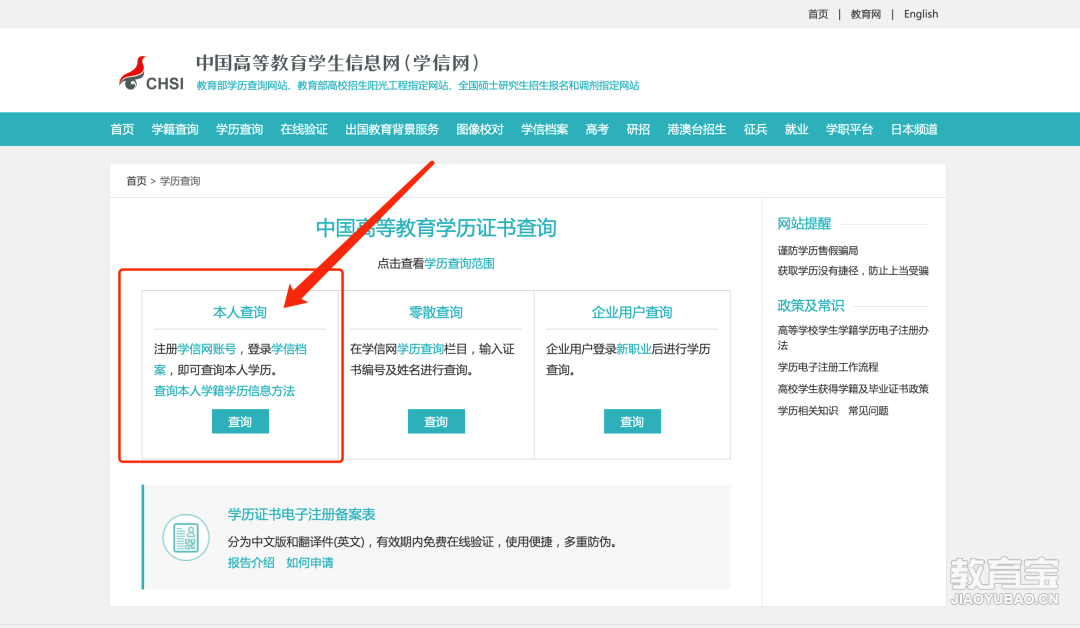Open 征兵 navigation item

point(755,129)
